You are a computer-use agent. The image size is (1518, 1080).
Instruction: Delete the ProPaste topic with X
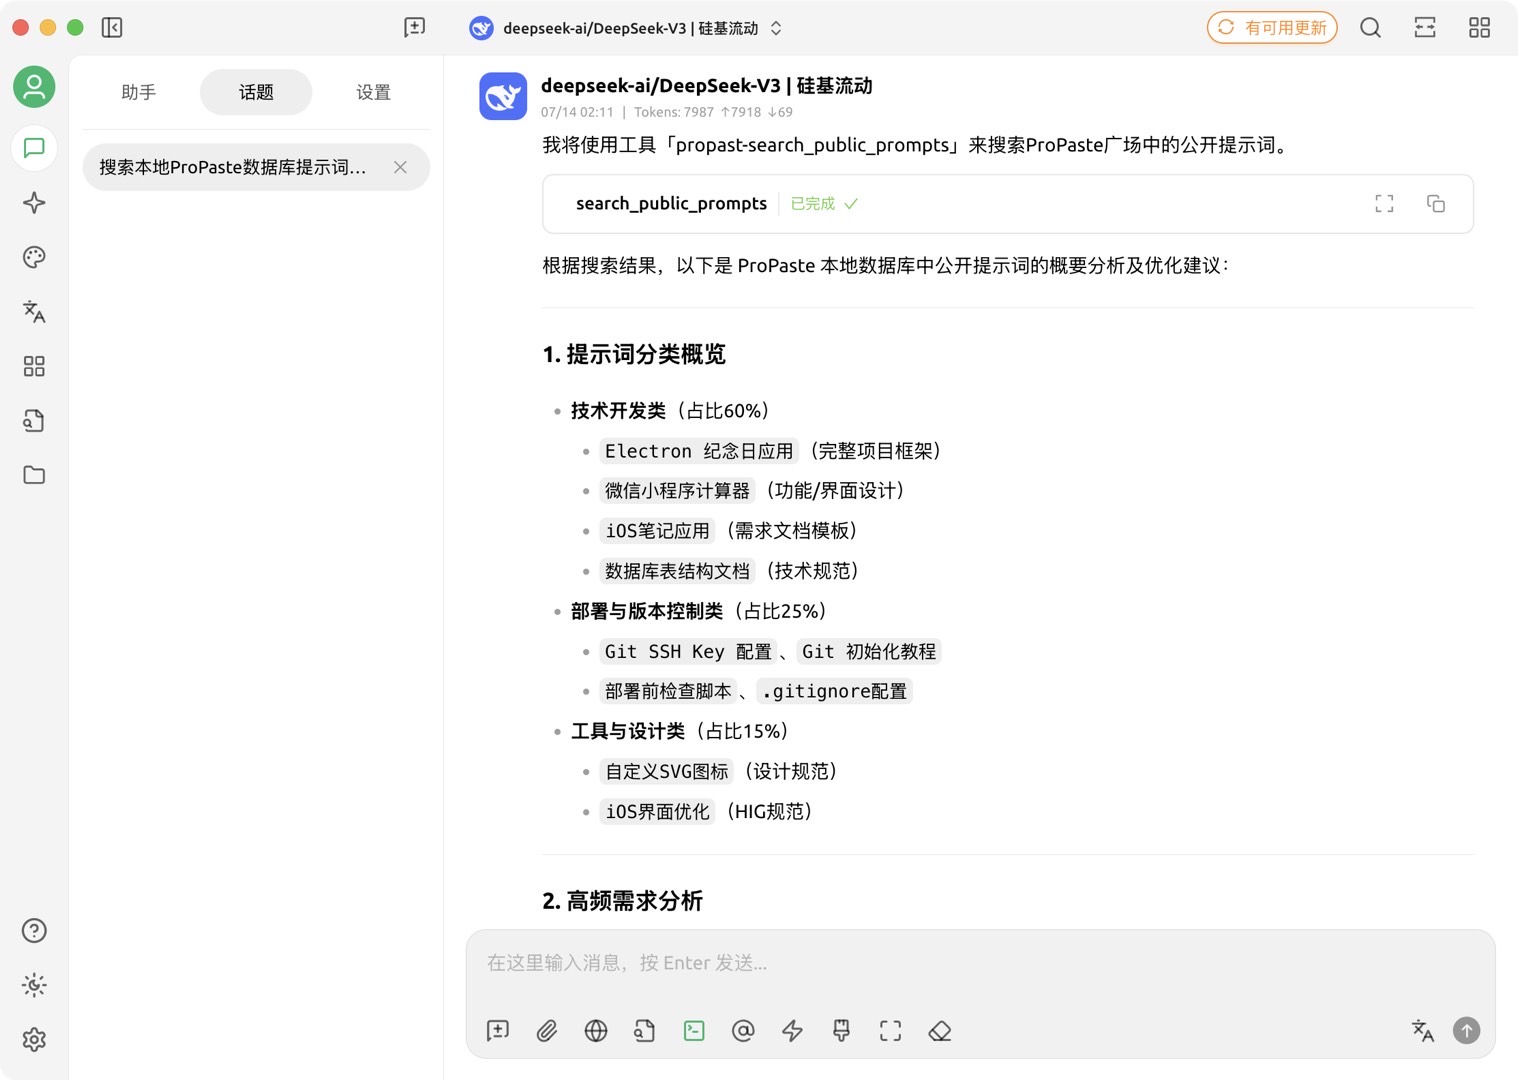(x=400, y=167)
